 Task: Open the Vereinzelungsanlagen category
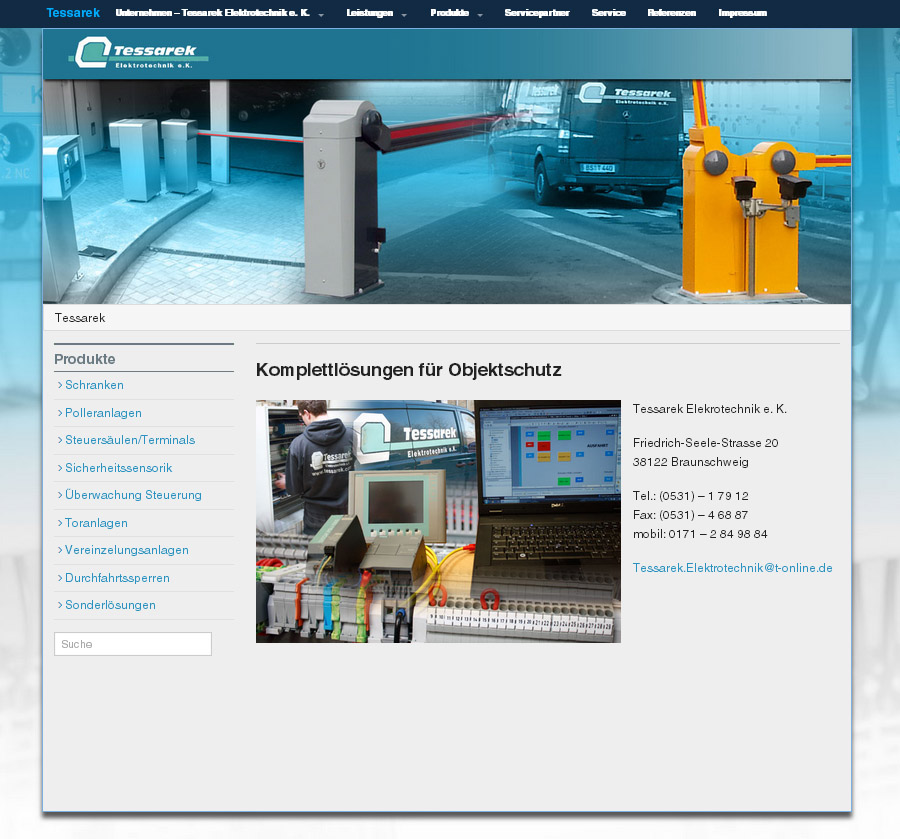click(x=126, y=550)
